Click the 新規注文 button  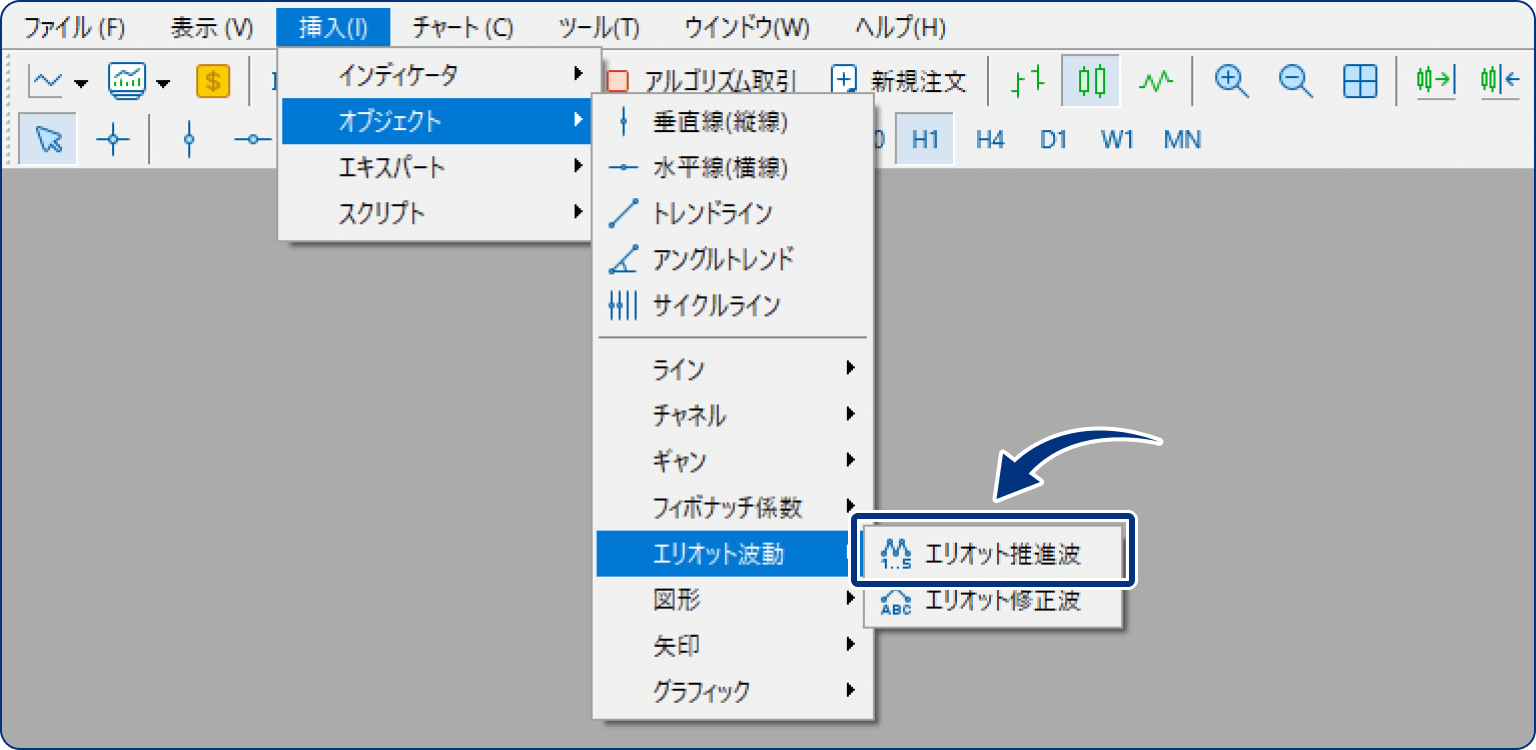click(x=900, y=81)
